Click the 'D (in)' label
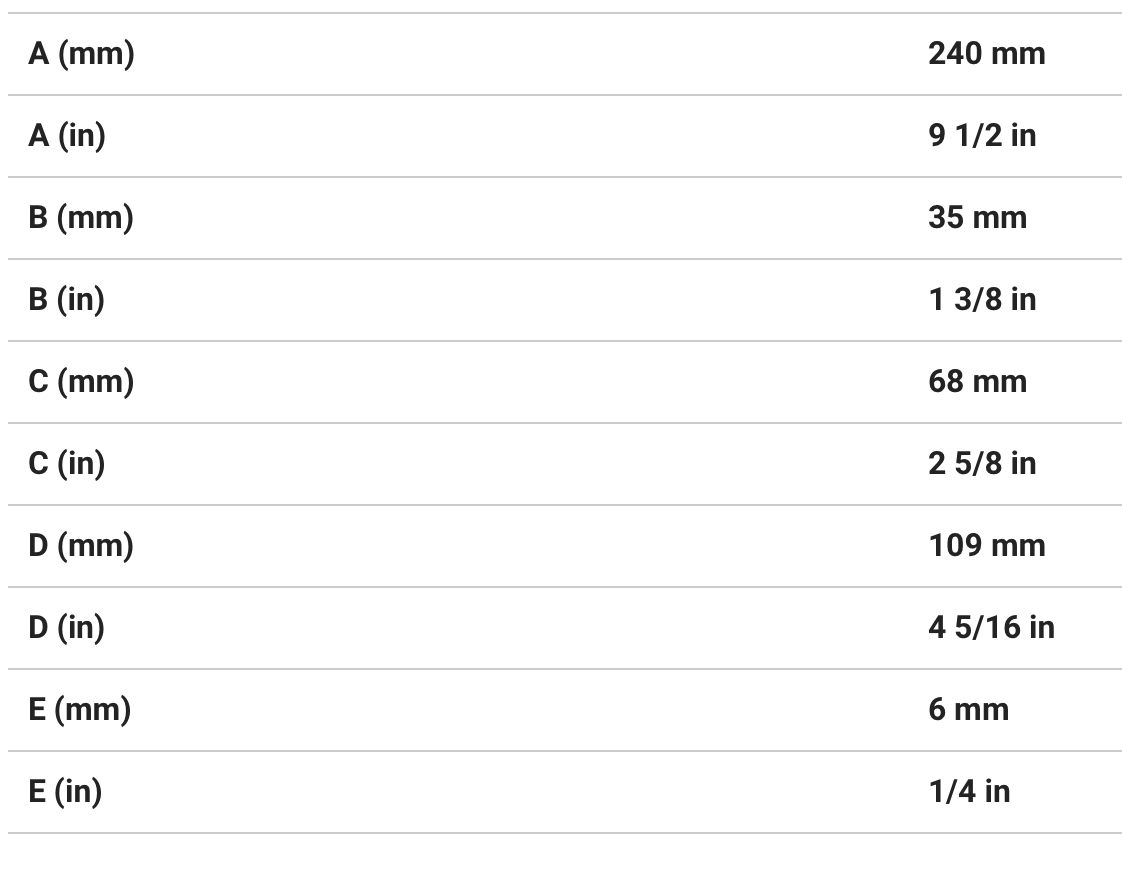 tap(67, 628)
